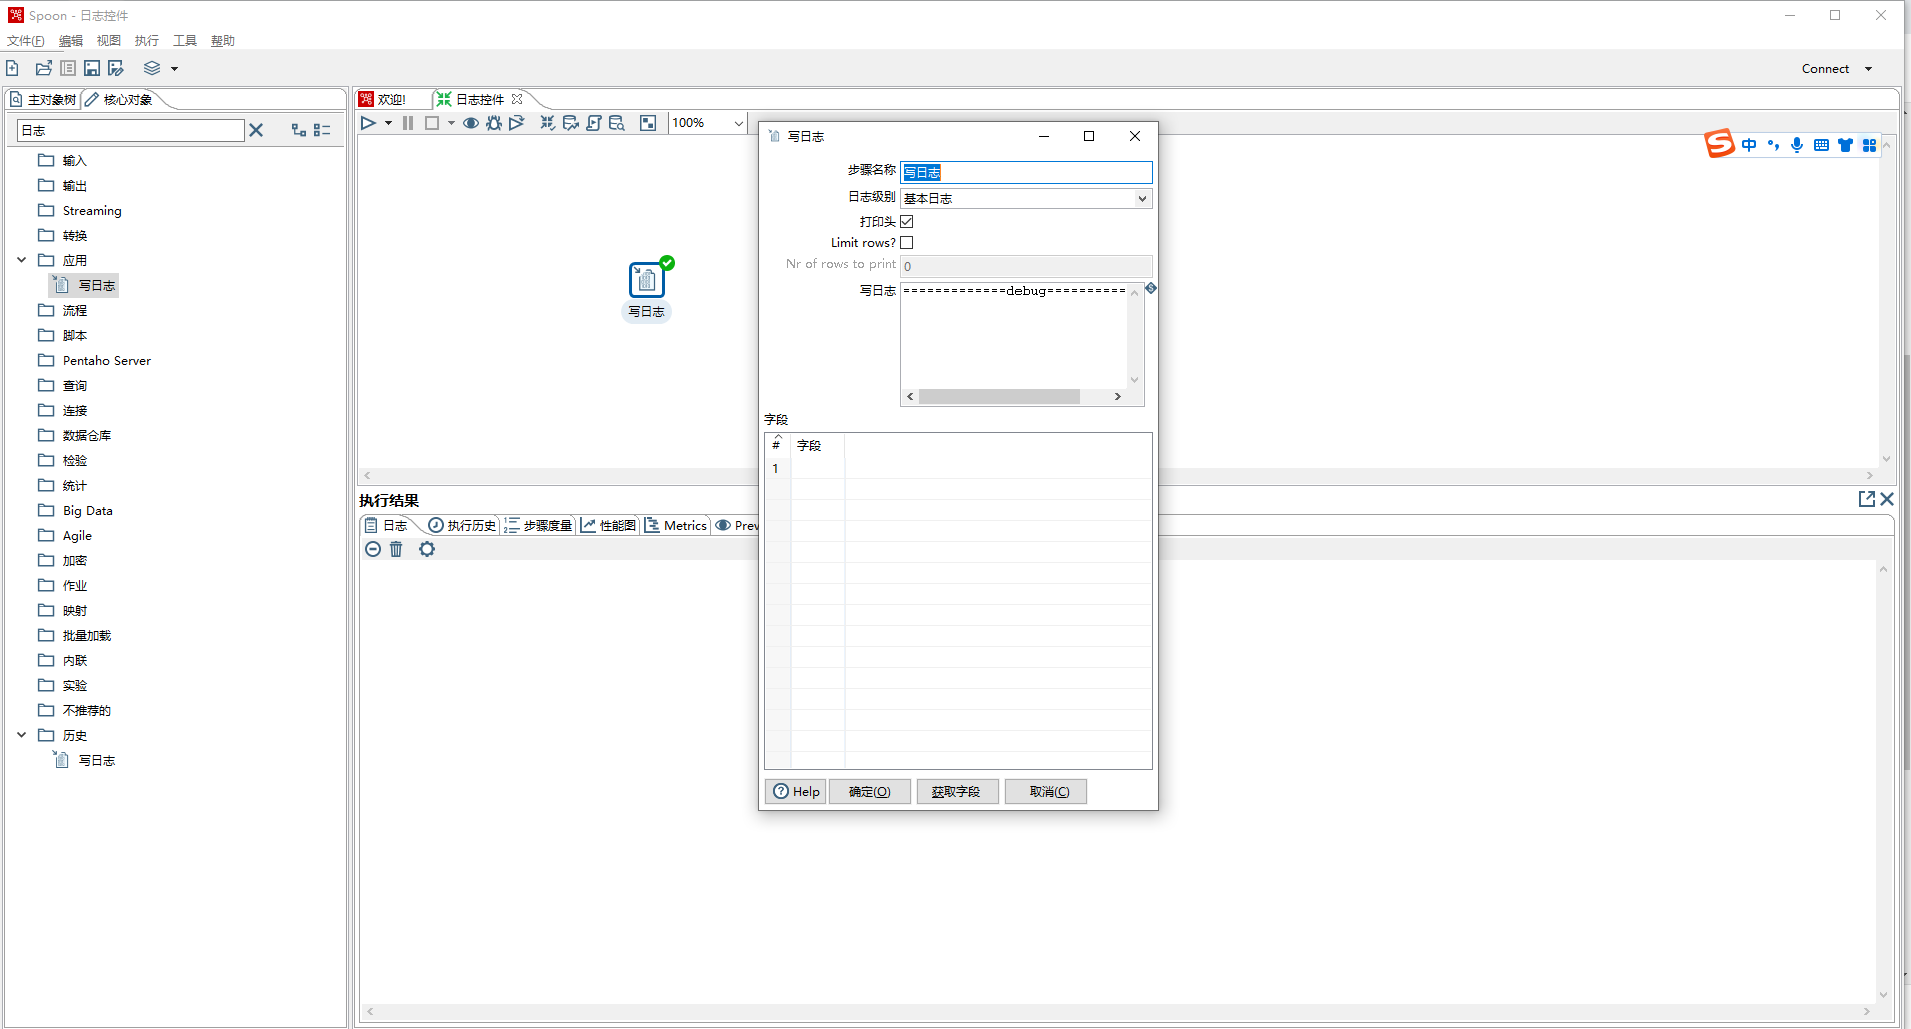
Task: Click the 日志 search input field
Action: click(x=131, y=130)
